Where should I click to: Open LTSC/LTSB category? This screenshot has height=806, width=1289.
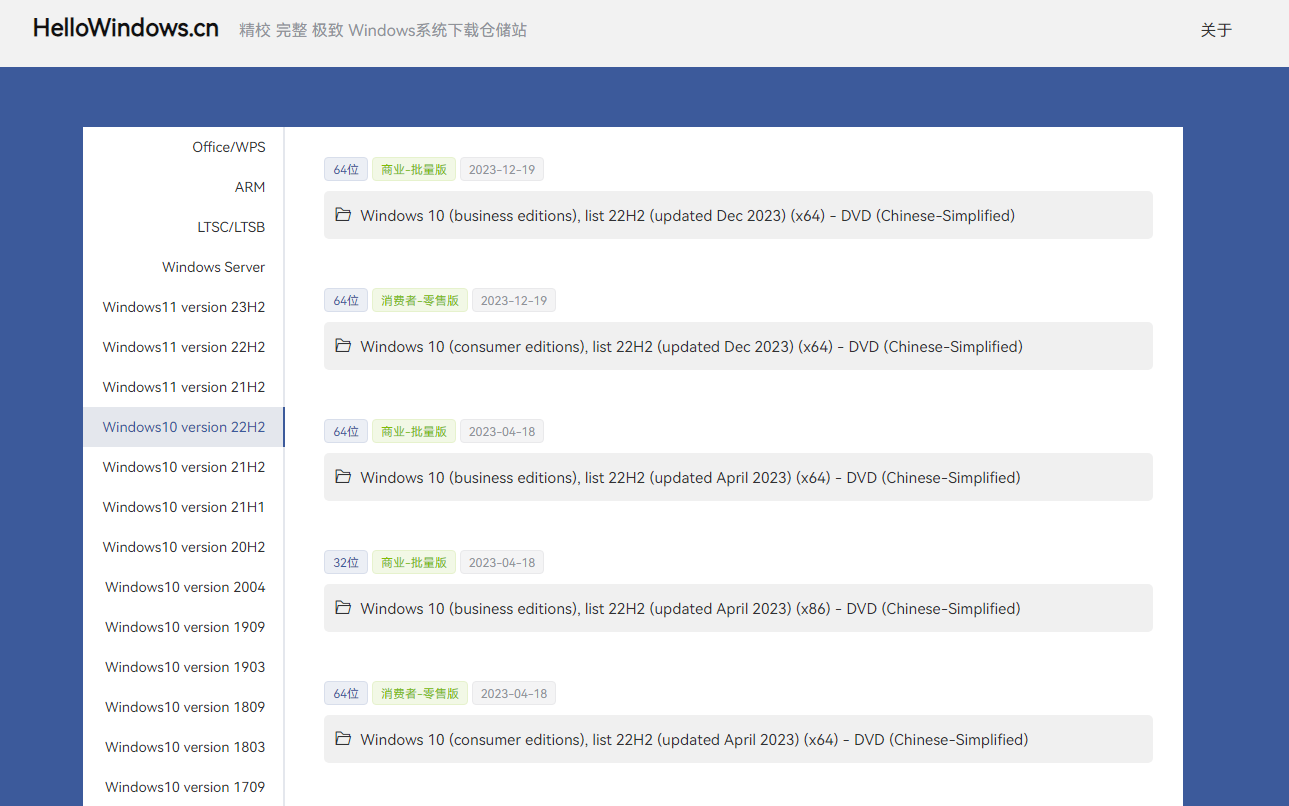coord(184,227)
